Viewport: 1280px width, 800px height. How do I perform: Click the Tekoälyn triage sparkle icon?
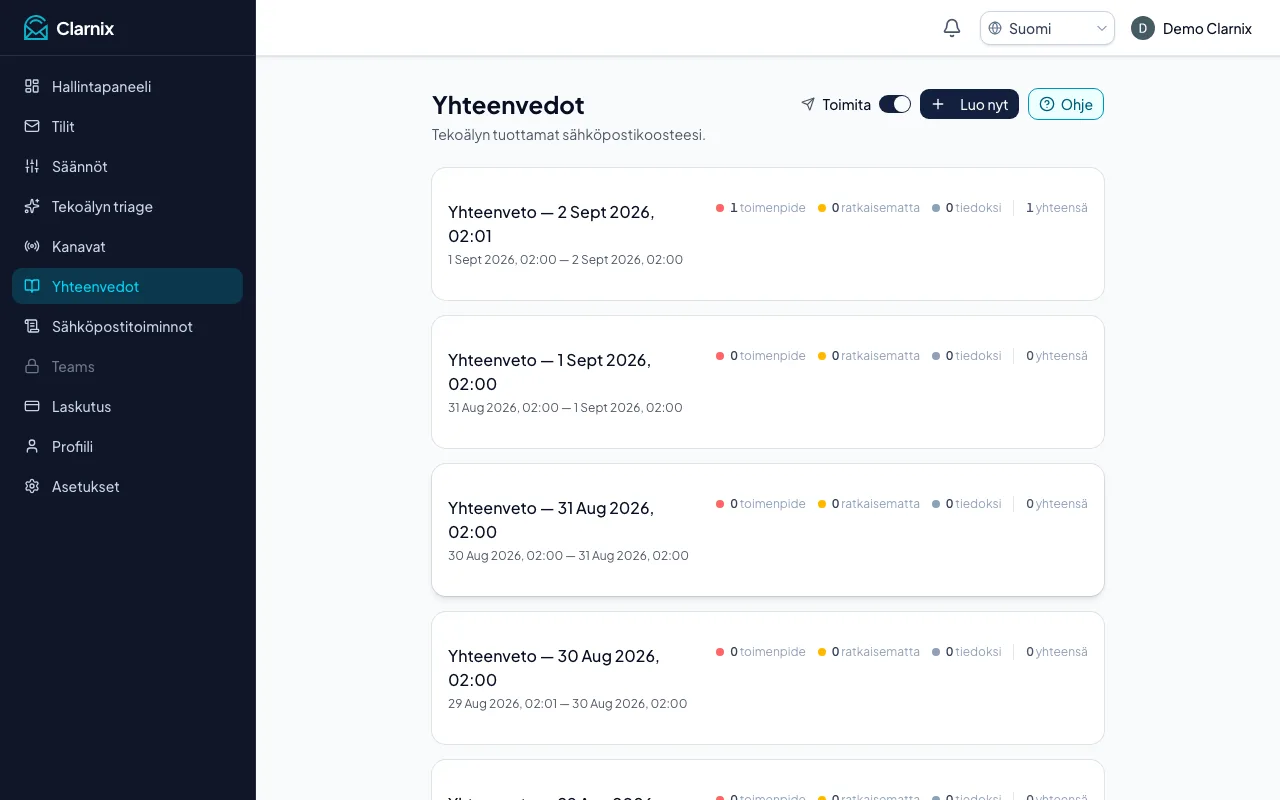click(32, 206)
